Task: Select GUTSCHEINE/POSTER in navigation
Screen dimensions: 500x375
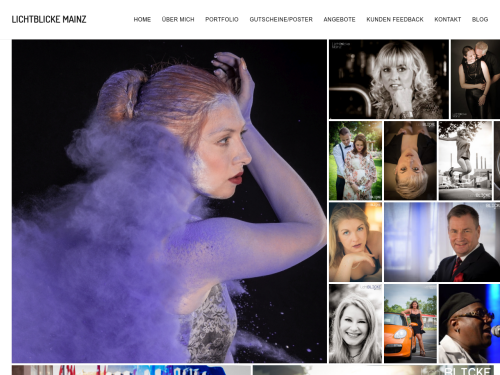Action: tap(281, 20)
